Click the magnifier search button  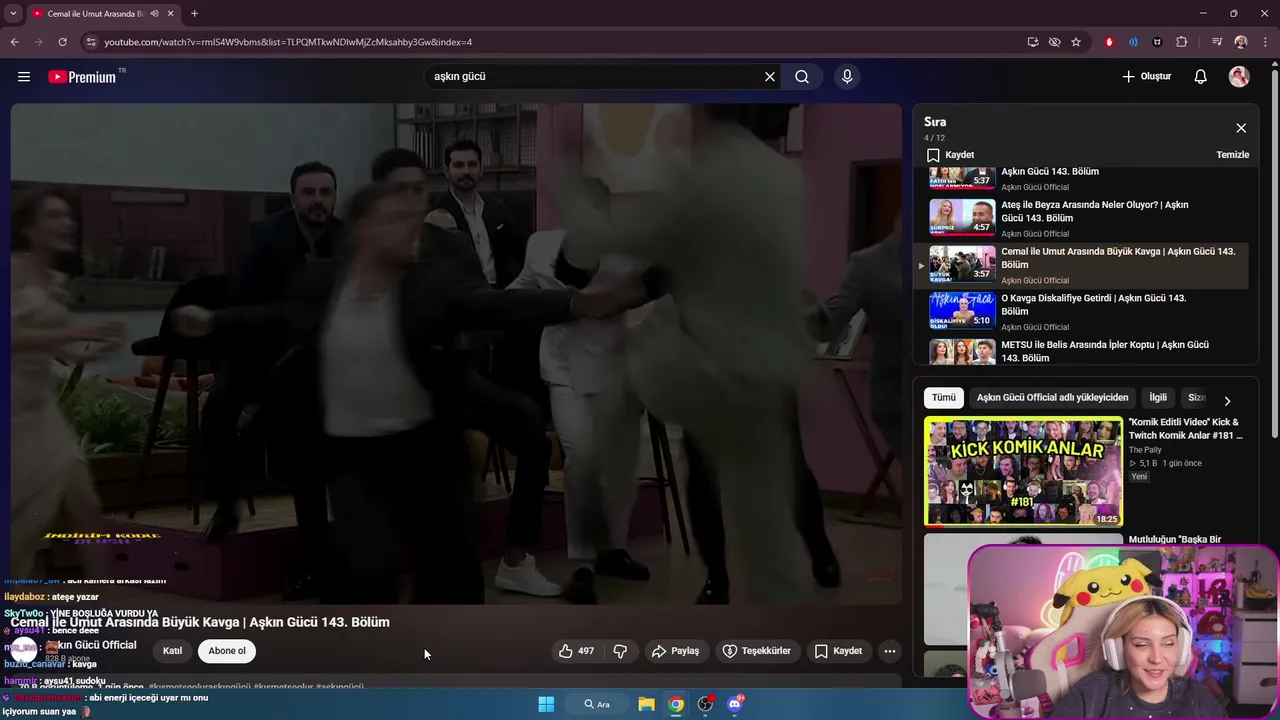pyautogui.click(x=802, y=77)
